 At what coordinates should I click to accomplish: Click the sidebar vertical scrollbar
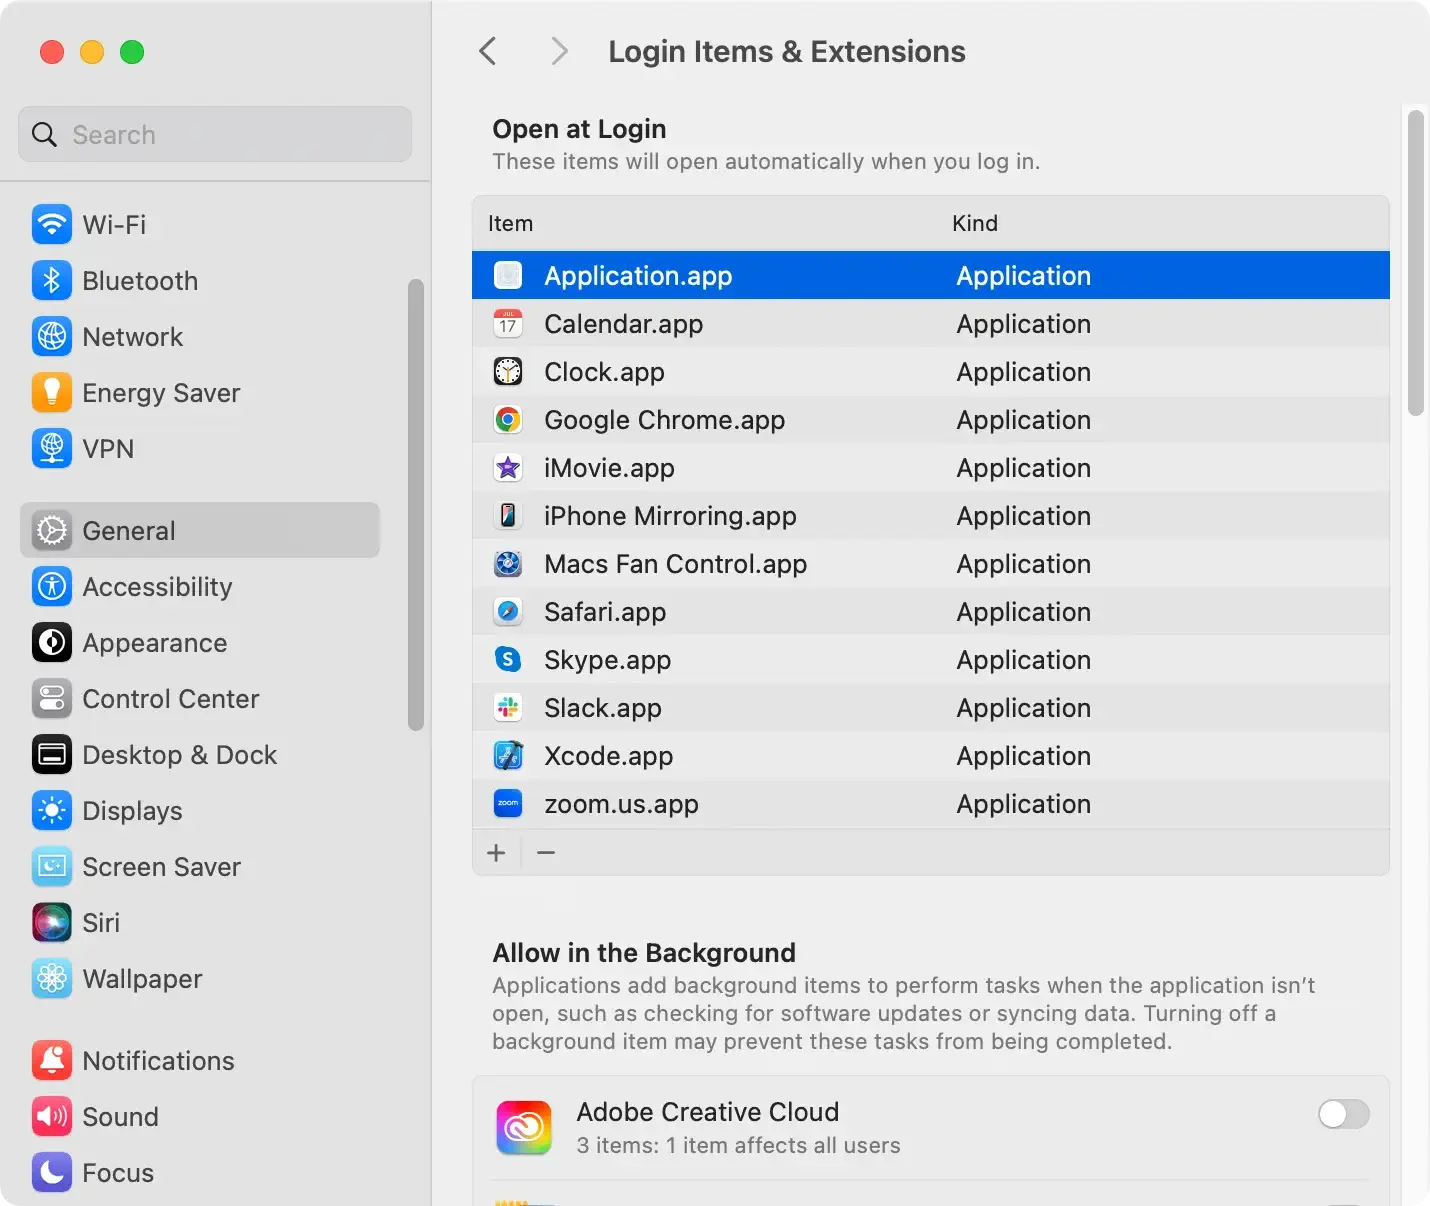(x=416, y=505)
